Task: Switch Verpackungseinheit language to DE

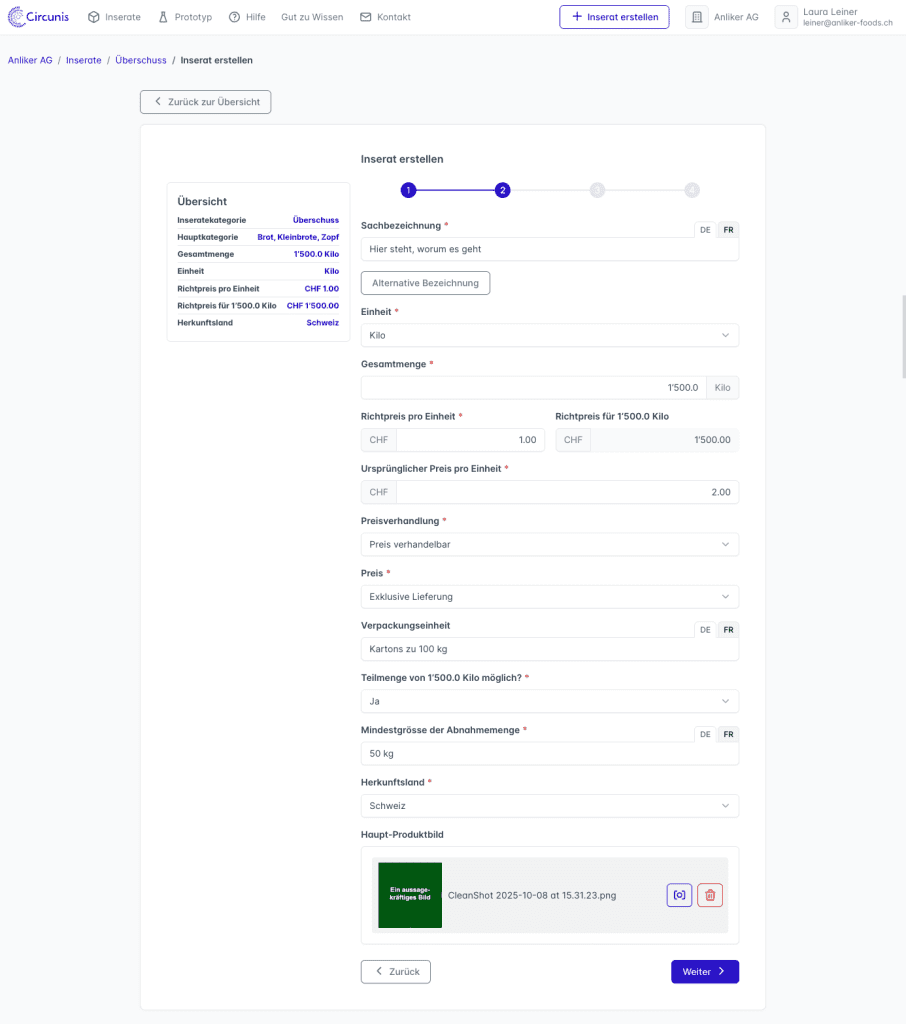Action: [705, 630]
